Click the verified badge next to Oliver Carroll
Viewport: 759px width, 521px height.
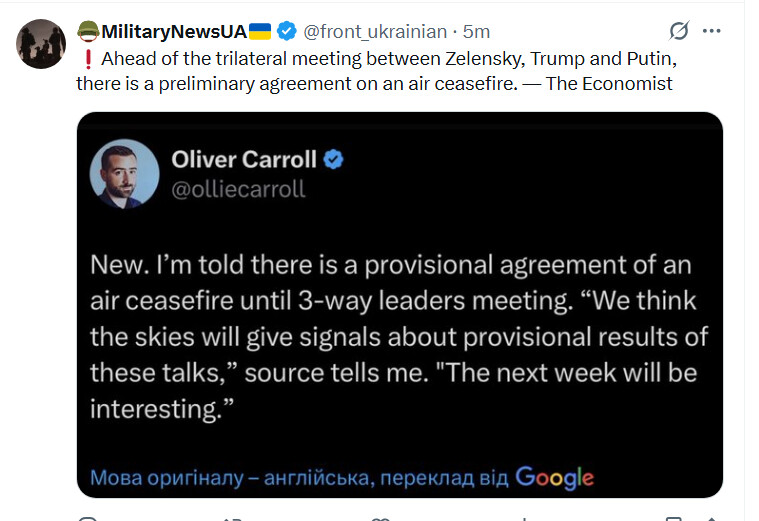[333, 159]
